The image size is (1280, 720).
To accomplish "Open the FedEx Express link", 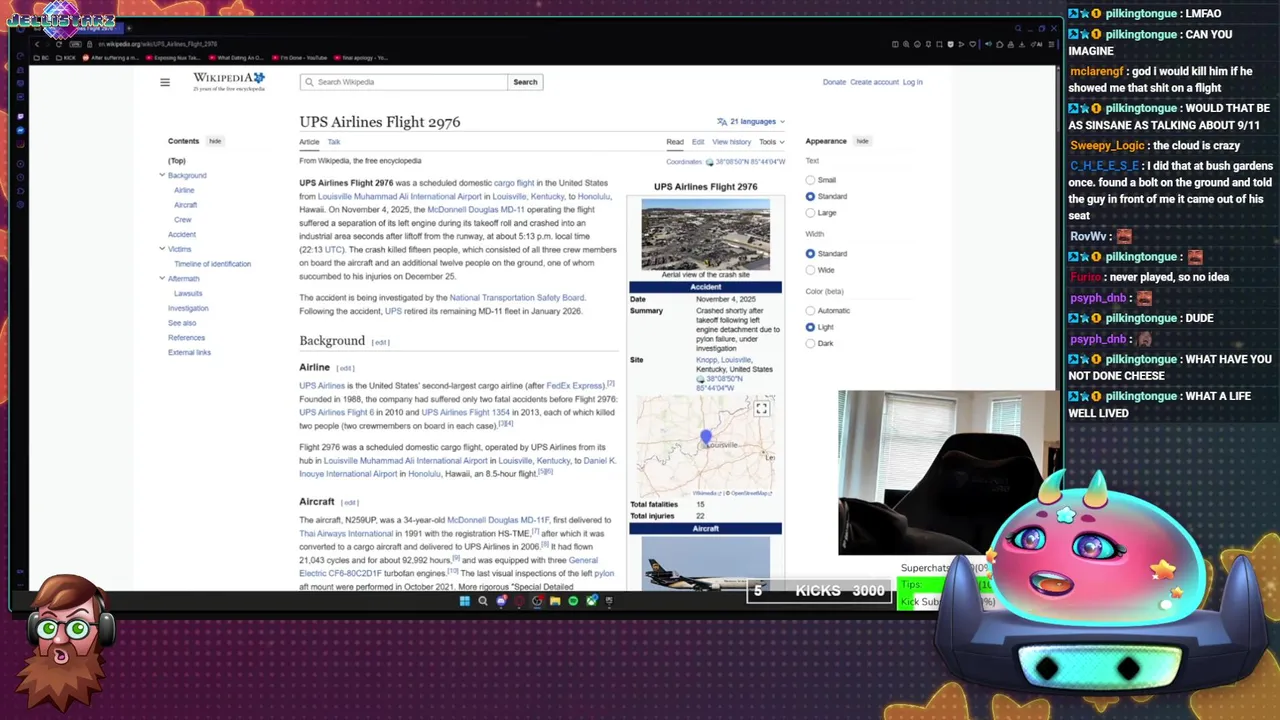I will tap(575, 385).
